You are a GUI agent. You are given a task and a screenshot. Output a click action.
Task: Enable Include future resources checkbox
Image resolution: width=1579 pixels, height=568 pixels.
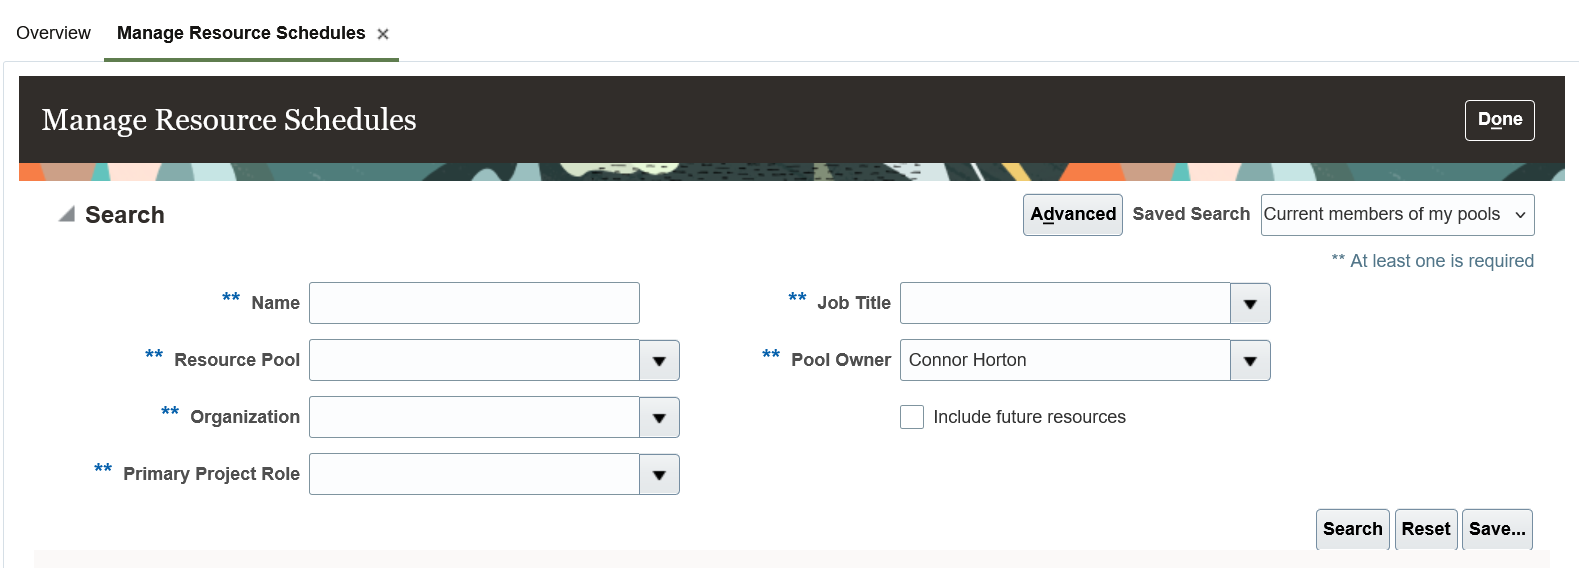(x=912, y=417)
